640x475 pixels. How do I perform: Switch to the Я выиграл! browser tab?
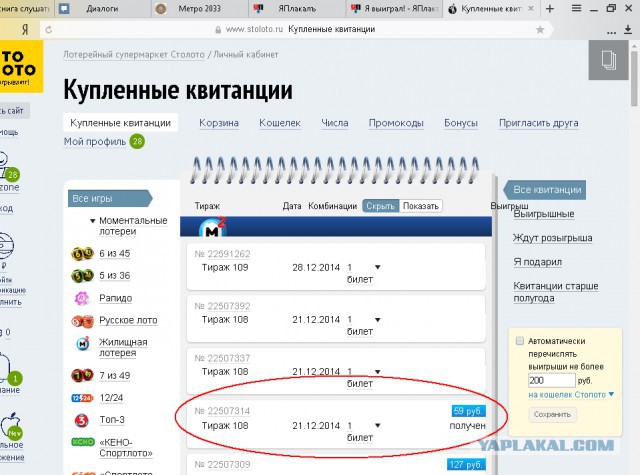point(394,9)
